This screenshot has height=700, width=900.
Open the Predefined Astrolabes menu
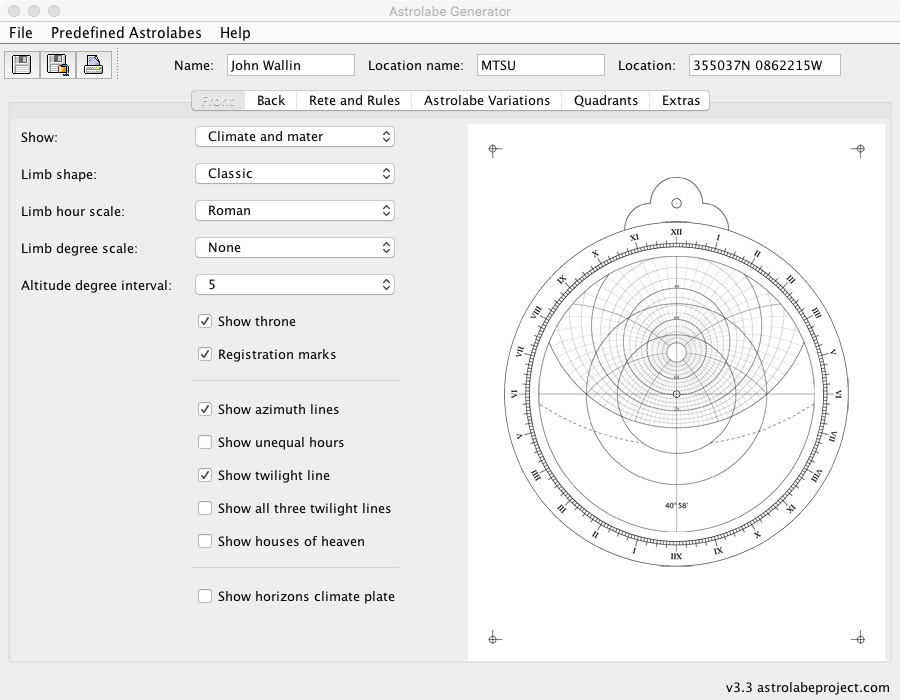[x=126, y=32]
